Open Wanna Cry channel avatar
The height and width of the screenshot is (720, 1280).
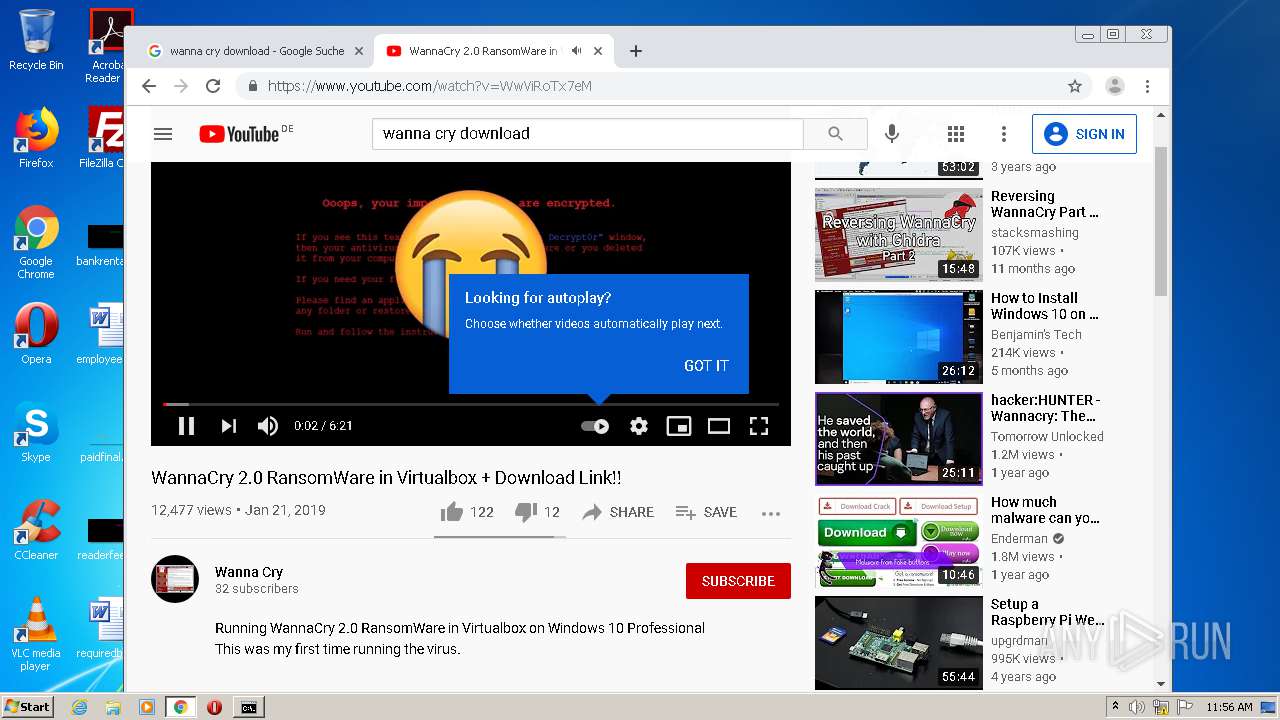point(175,579)
